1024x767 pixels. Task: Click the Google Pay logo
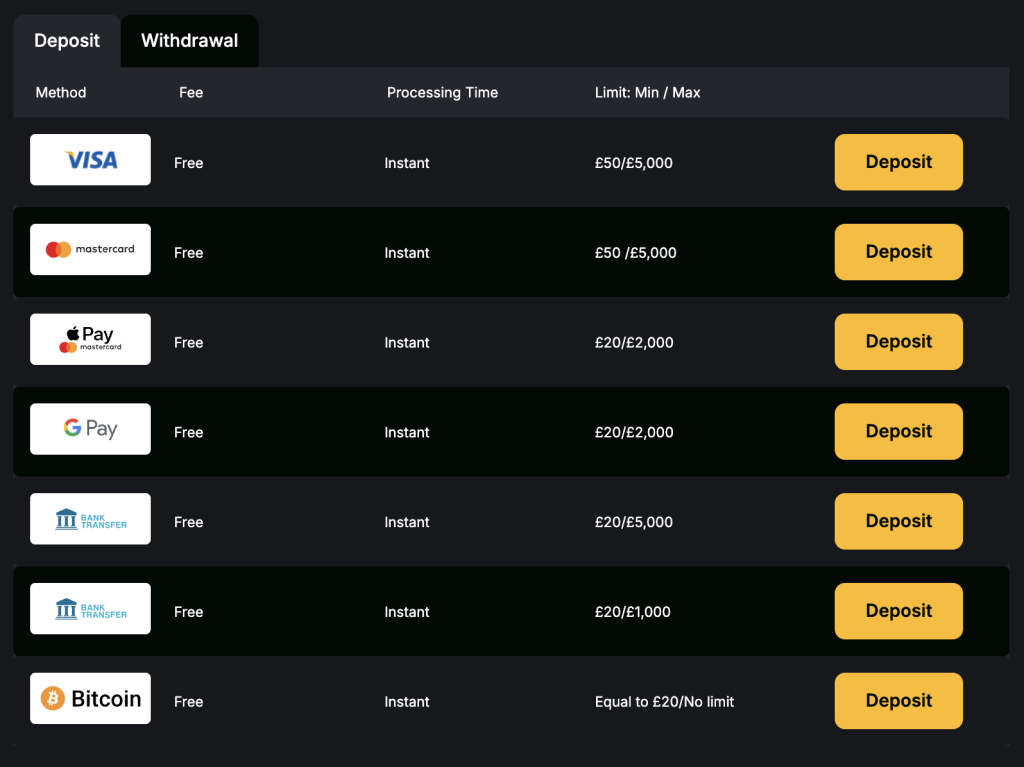click(90, 428)
